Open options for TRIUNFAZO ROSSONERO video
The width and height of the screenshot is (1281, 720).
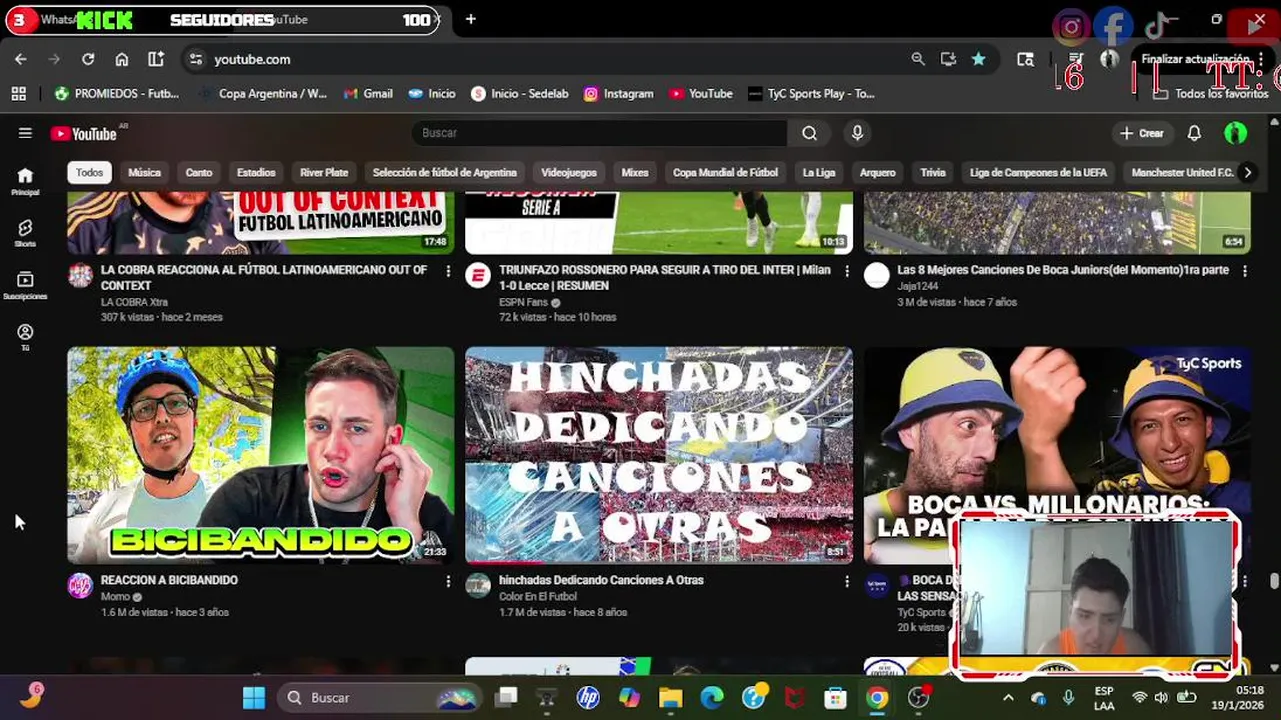[847, 271]
